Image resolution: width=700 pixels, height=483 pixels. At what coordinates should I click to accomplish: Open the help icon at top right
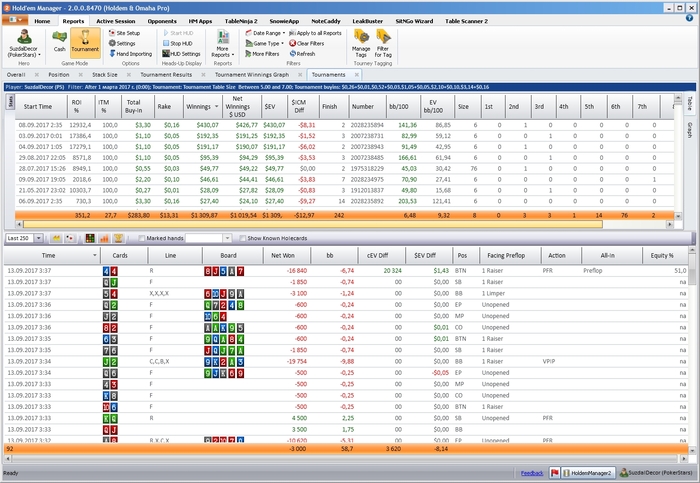pyautogui.click(x=689, y=18)
